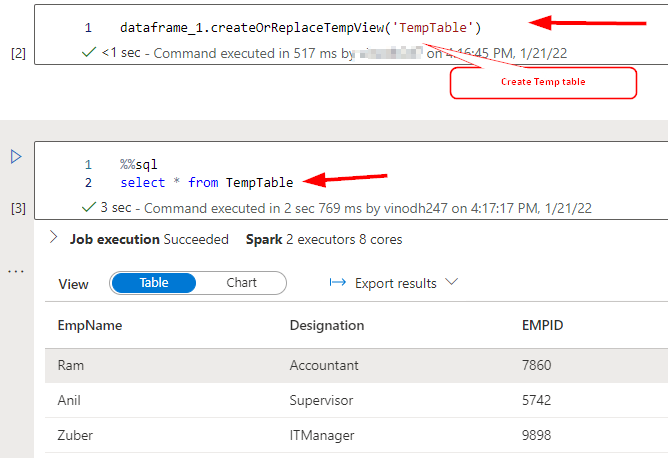Switch view to Chart
The image size is (668, 458).
pos(241,283)
